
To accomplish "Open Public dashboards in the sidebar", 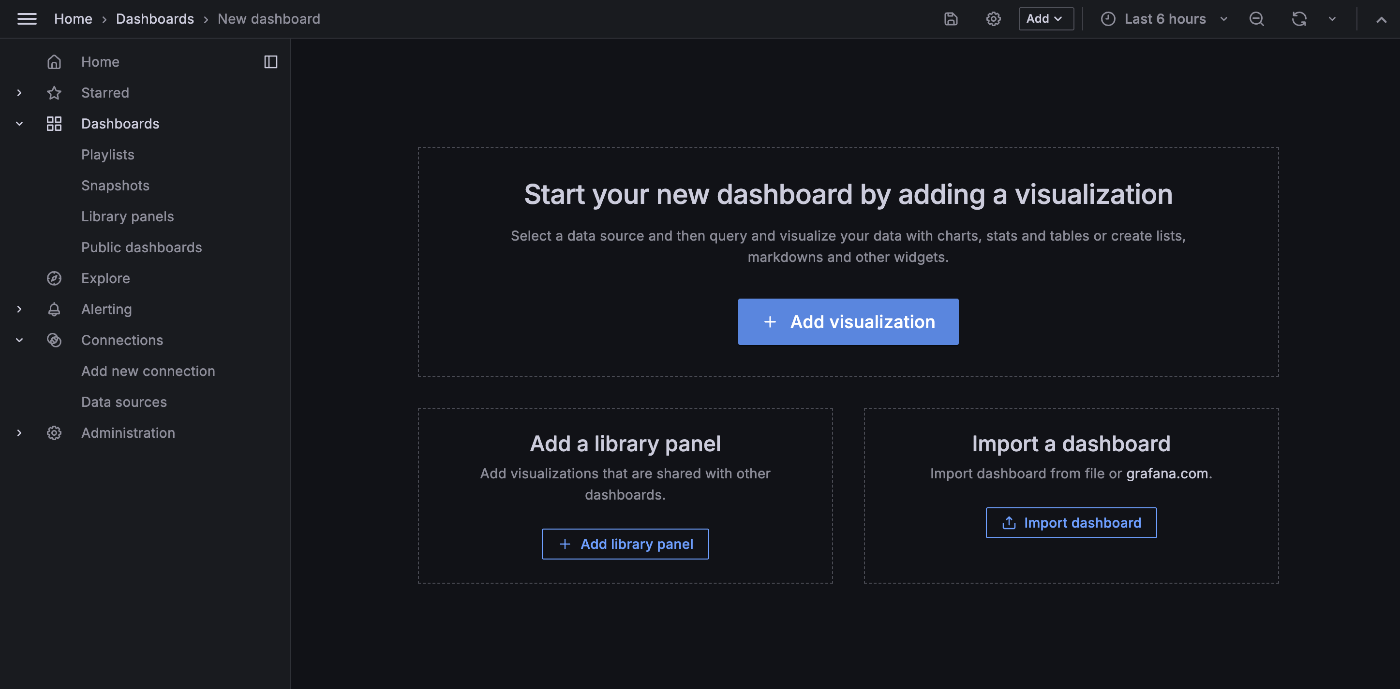I will coord(141,248).
